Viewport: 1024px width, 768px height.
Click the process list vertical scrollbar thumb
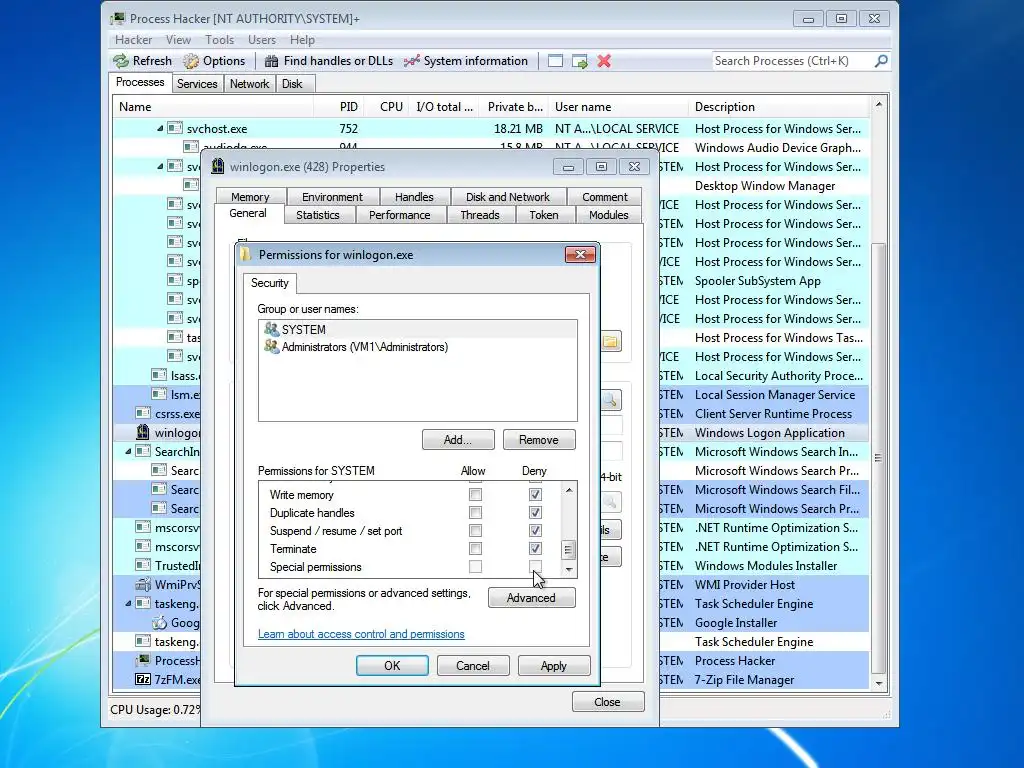pos(879,457)
